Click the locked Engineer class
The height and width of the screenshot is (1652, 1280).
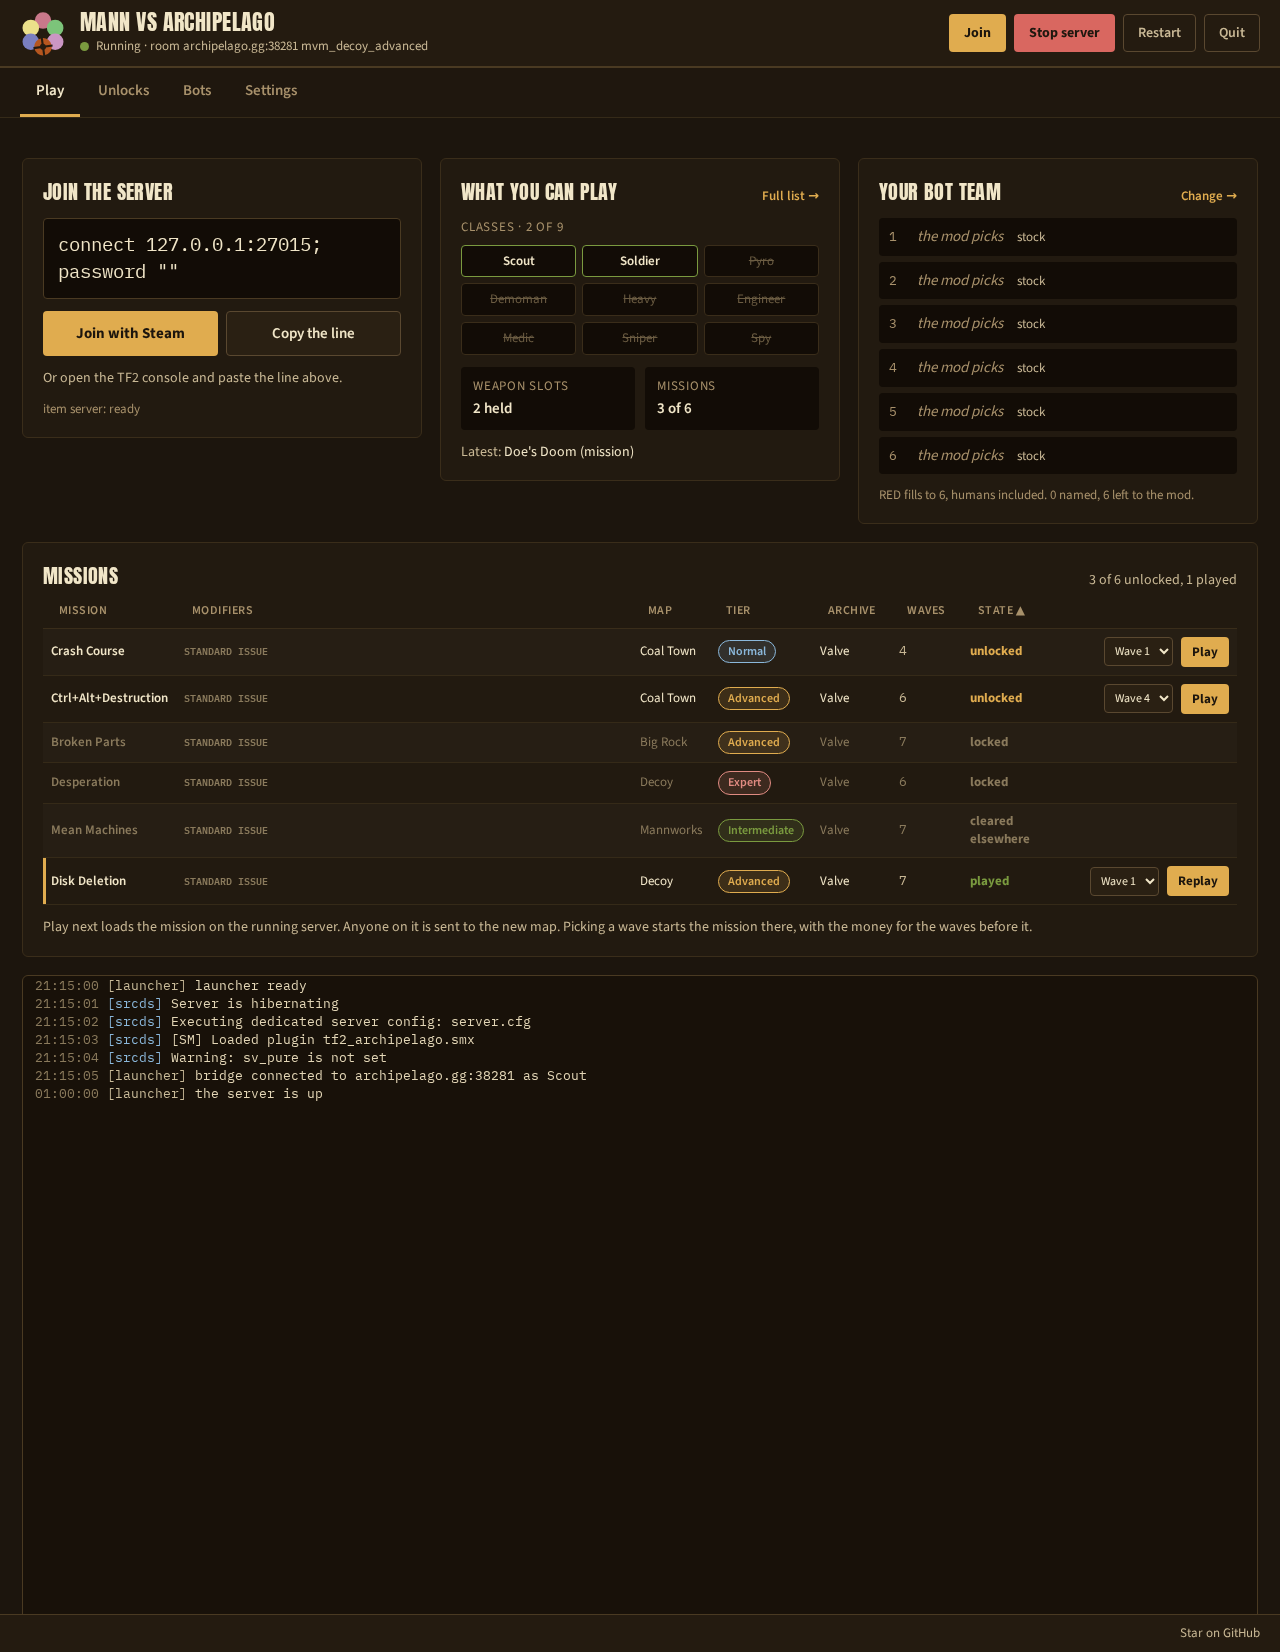[761, 299]
